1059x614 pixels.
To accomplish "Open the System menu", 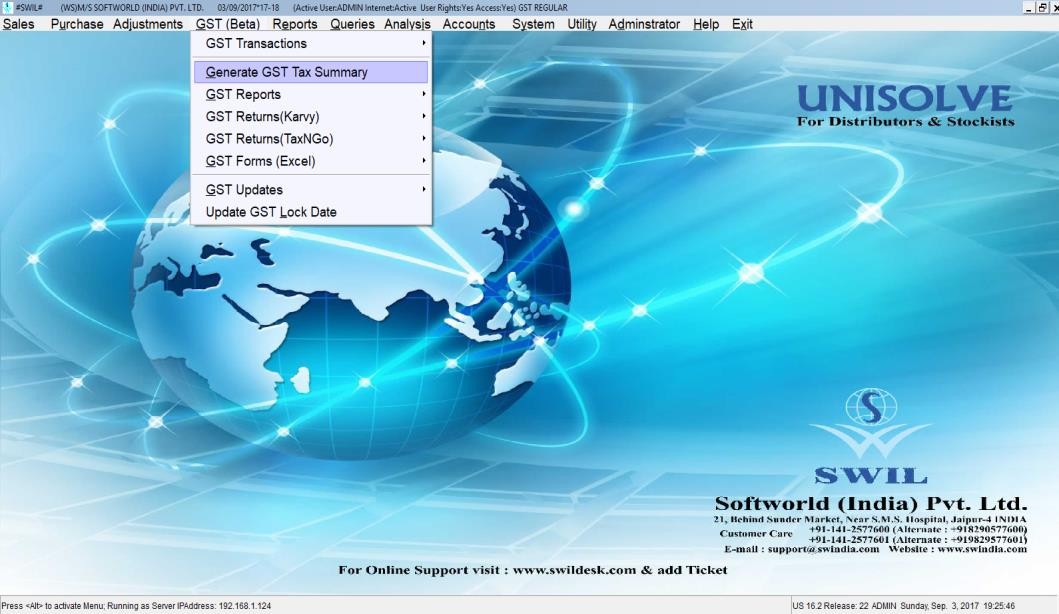I will coord(533,24).
